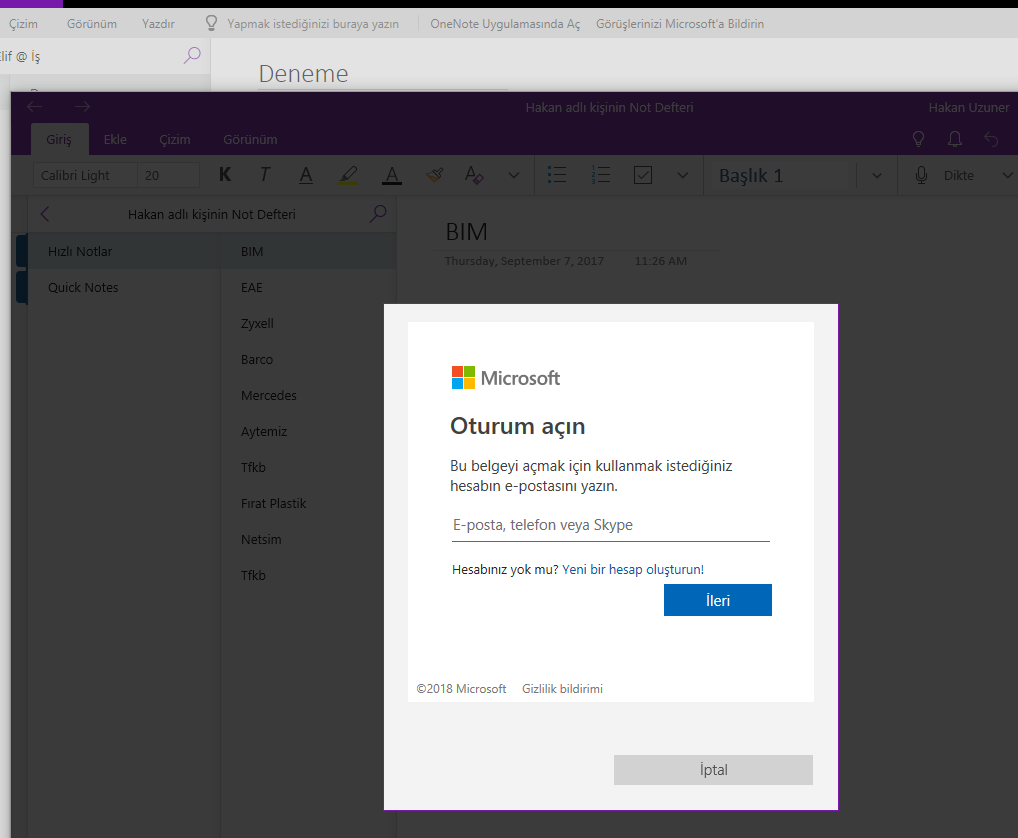Apply underline formatting in the ribbon
The width and height of the screenshot is (1018, 838).
click(306, 175)
